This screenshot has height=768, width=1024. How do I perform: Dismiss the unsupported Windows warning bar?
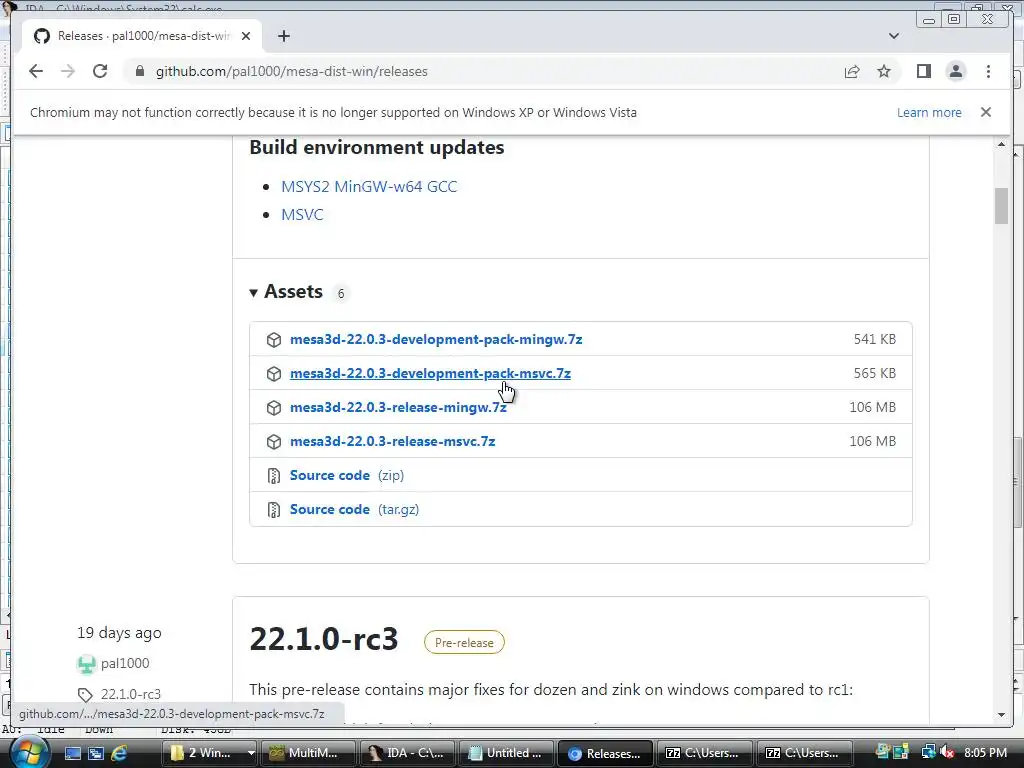[985, 112]
